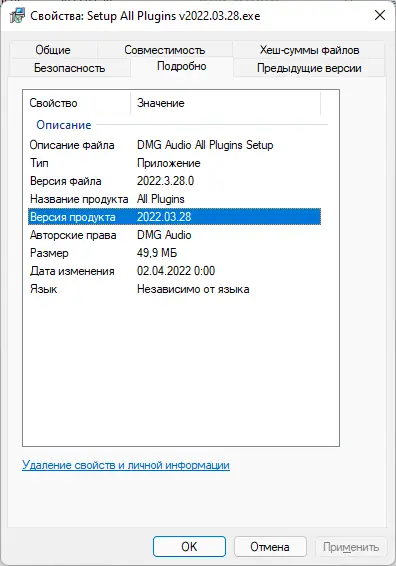Select the Размер property row
This screenshot has width=396, height=566.
[x=174, y=253]
